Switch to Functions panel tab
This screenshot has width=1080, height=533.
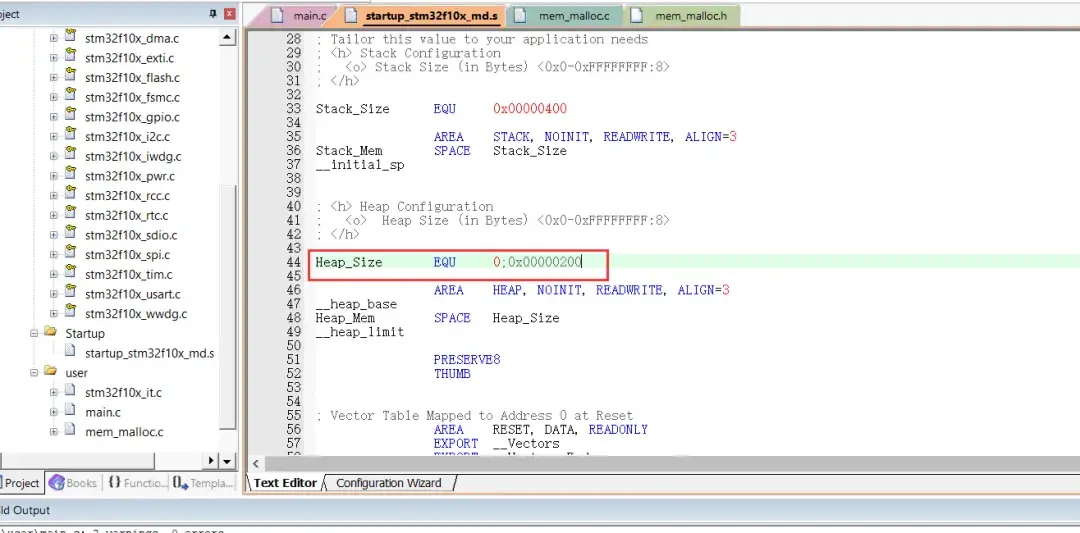pyautogui.click(x=137, y=483)
